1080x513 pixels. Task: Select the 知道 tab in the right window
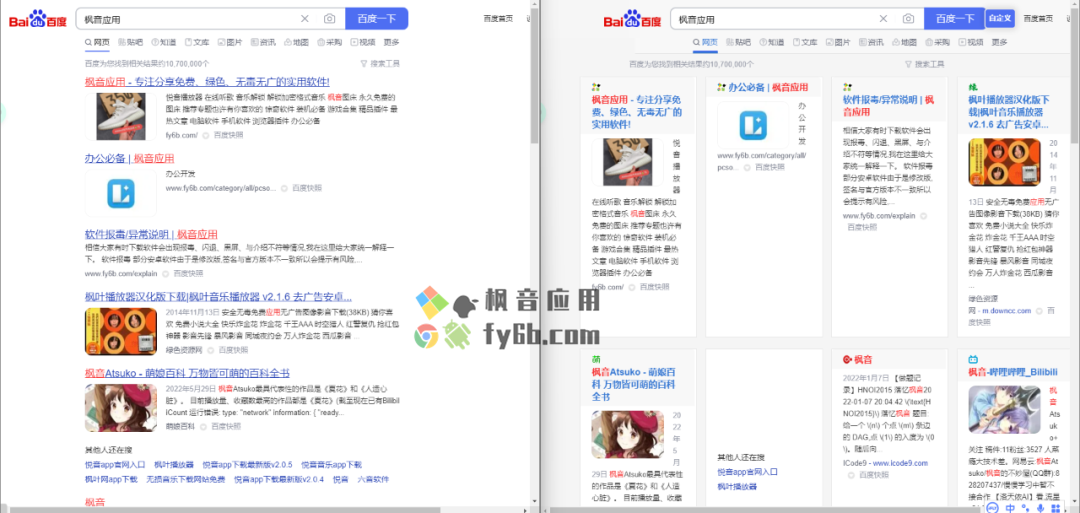[x=772, y=43]
